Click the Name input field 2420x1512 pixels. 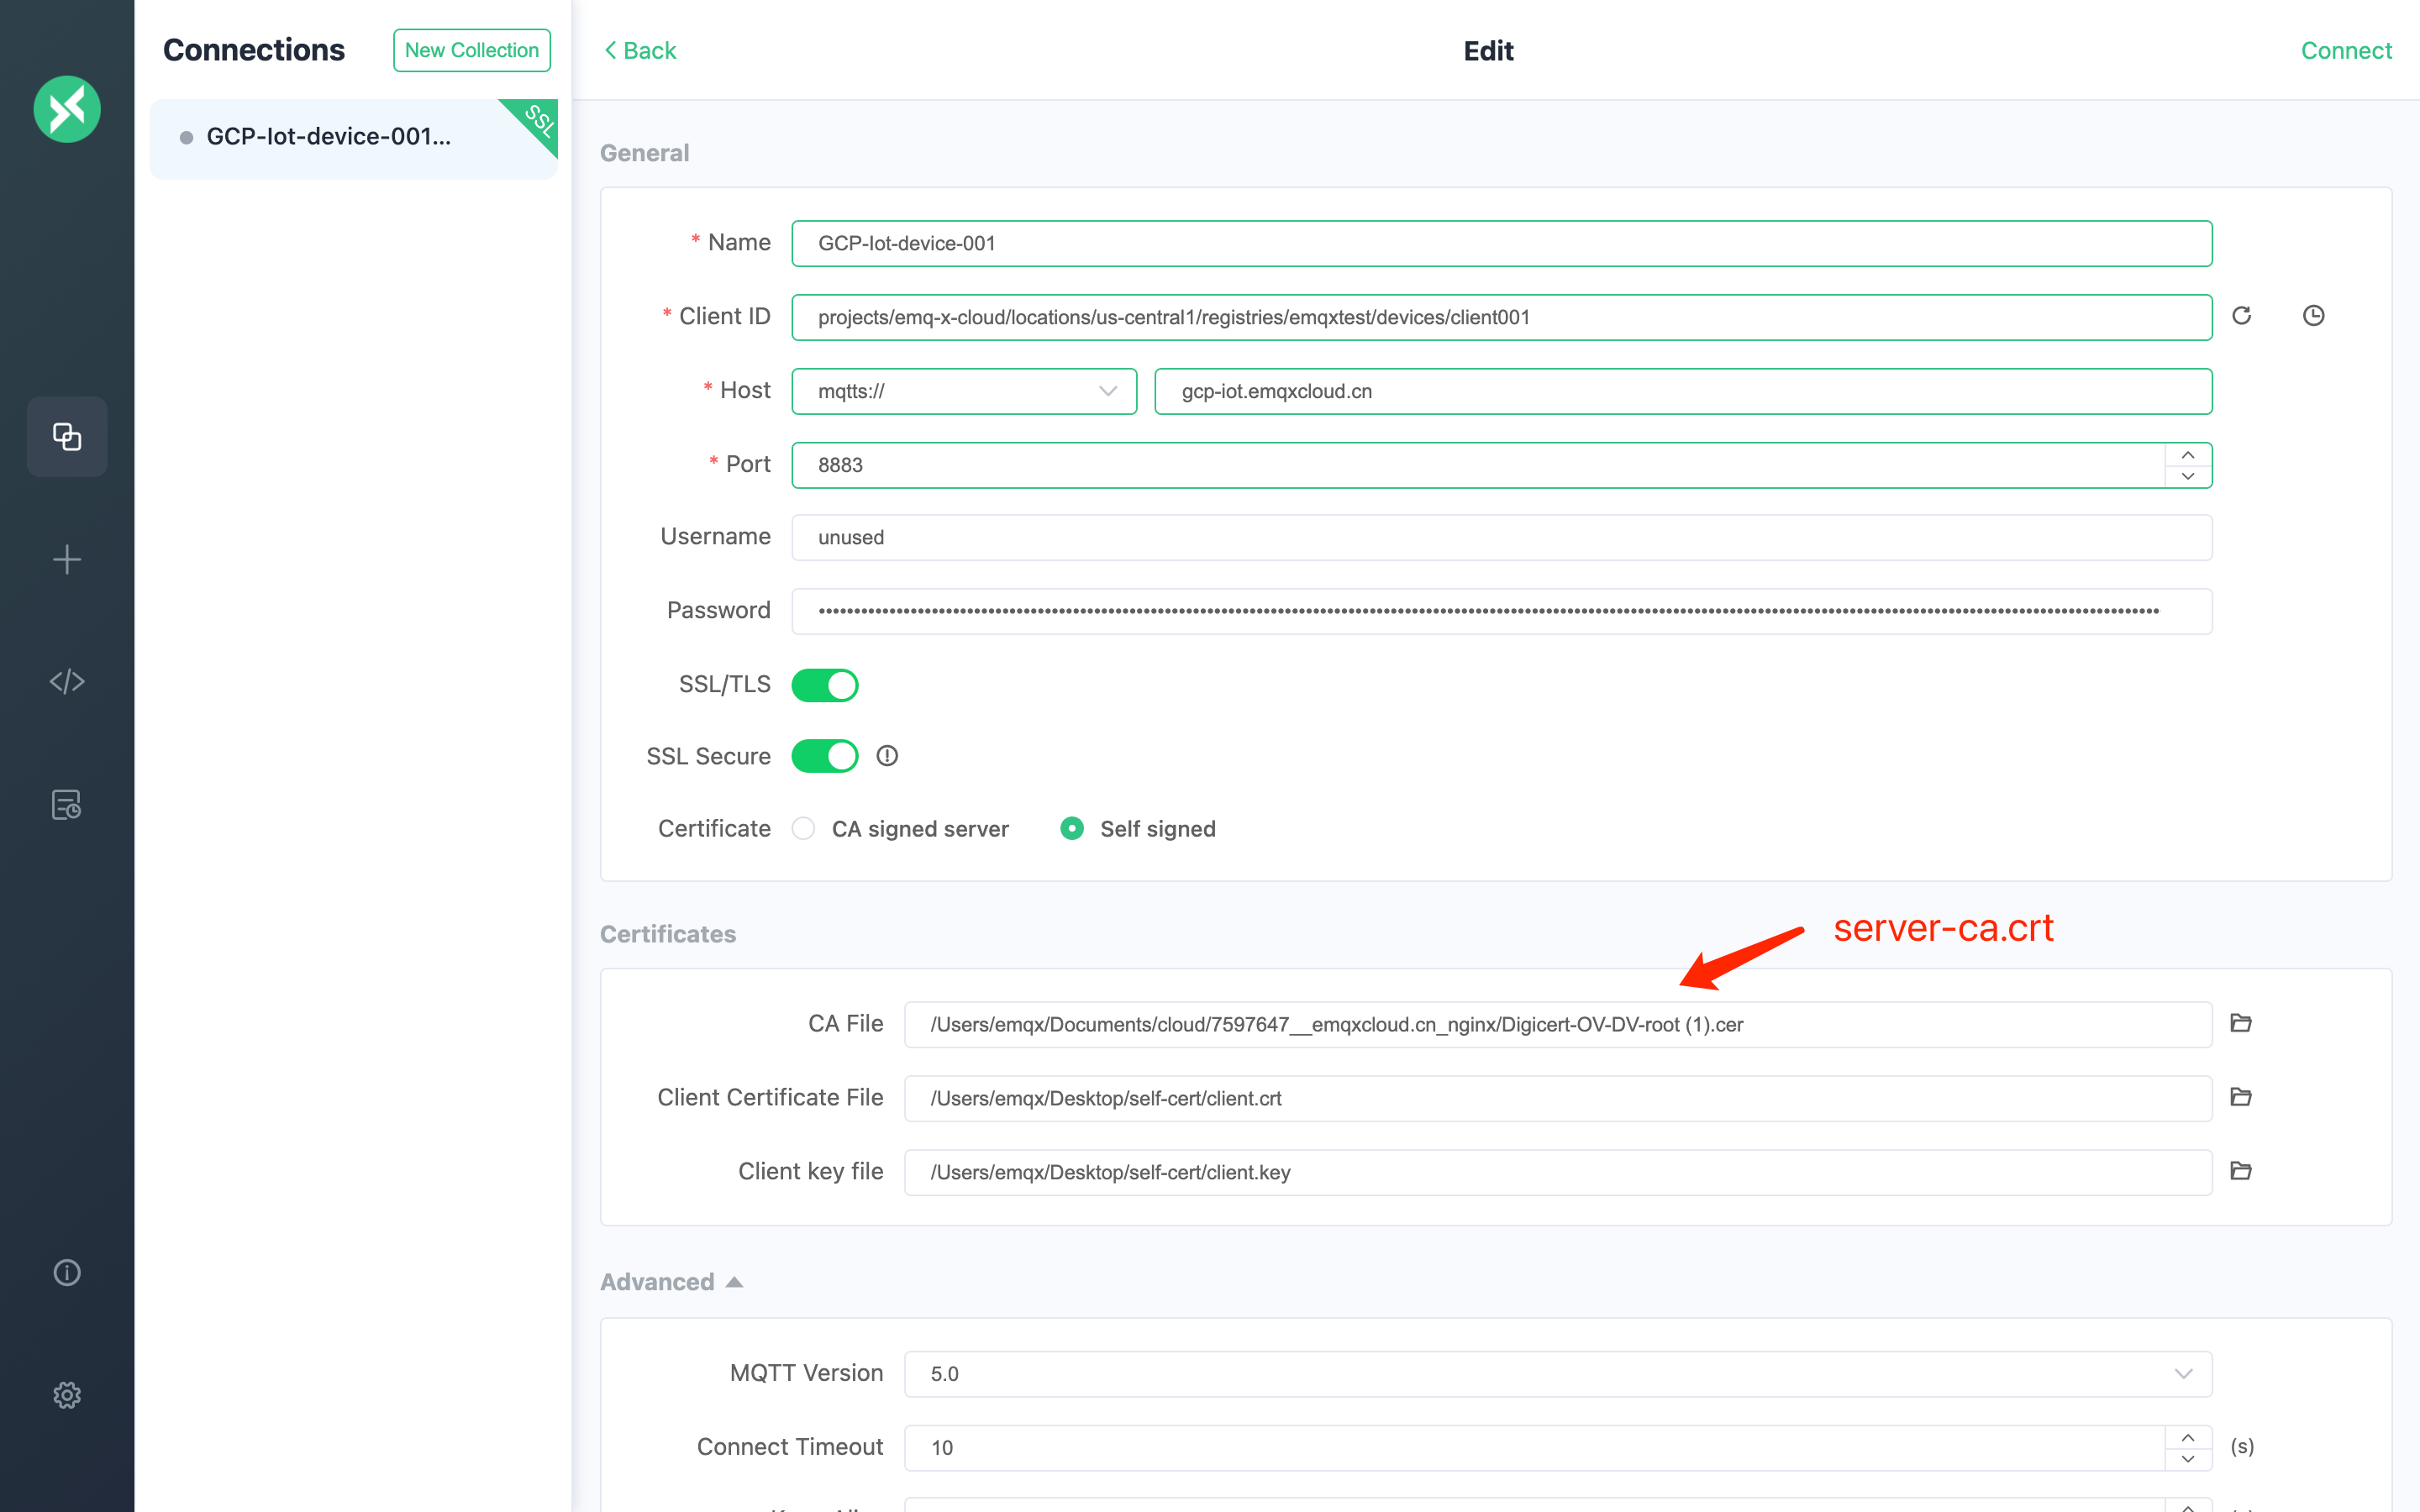pyautogui.click(x=1502, y=242)
